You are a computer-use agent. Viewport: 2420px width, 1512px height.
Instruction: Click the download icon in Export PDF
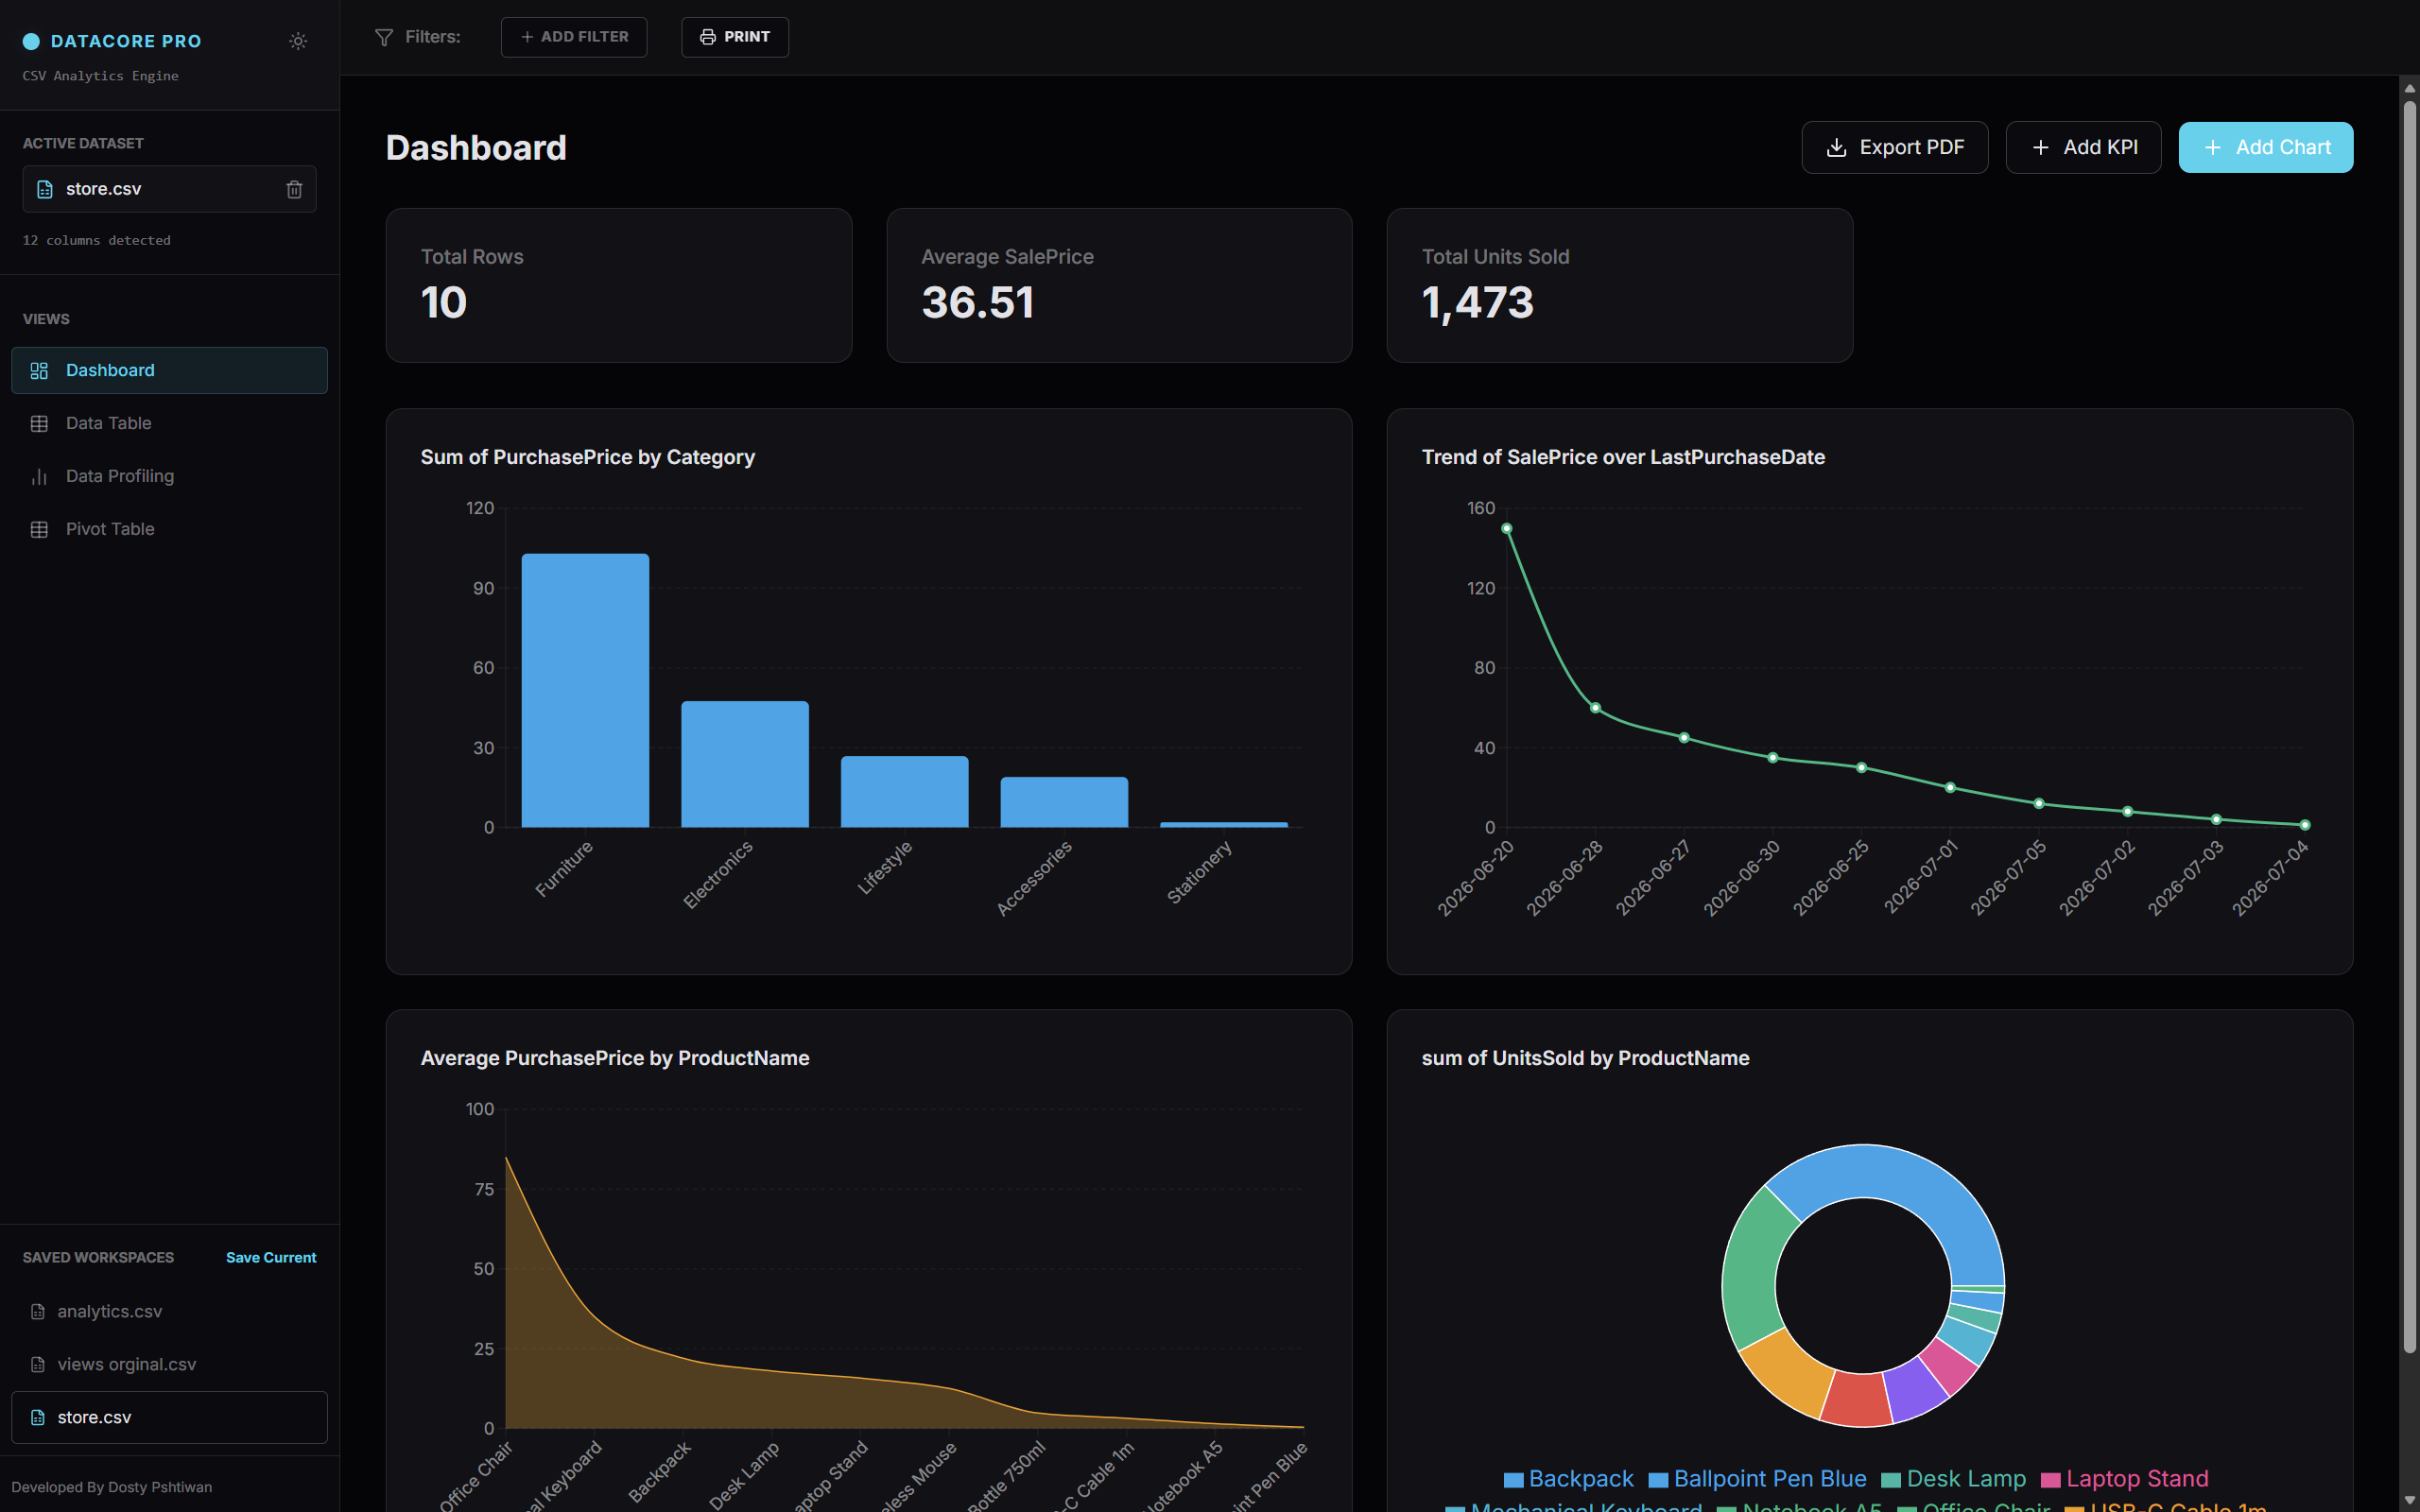coord(1836,147)
